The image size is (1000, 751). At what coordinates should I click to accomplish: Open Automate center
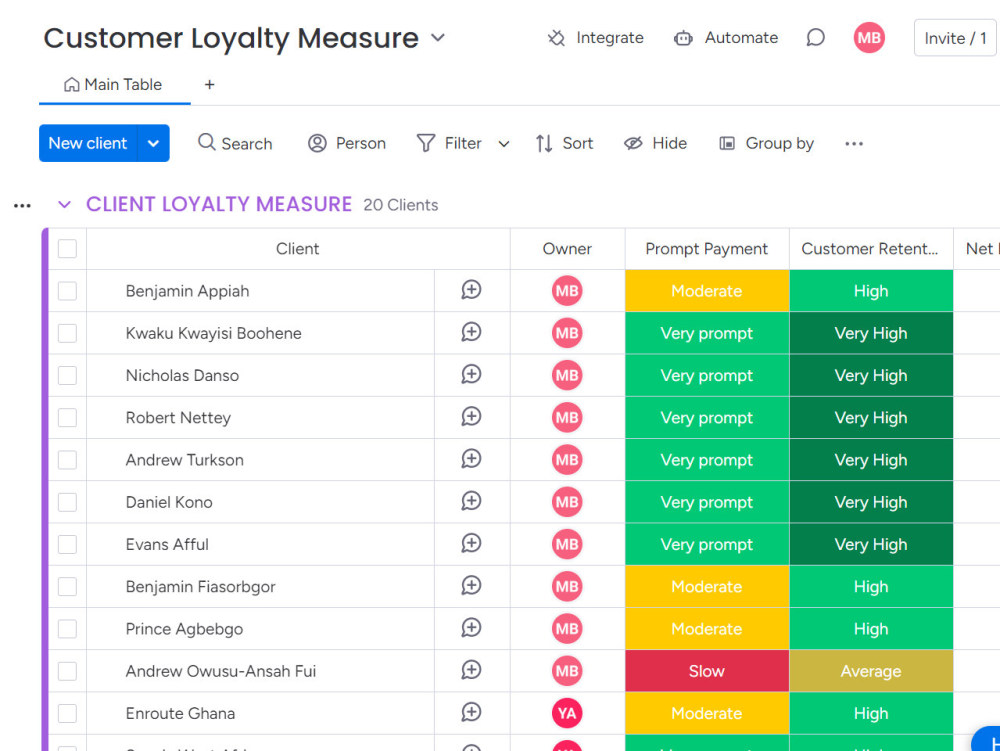click(x=726, y=38)
